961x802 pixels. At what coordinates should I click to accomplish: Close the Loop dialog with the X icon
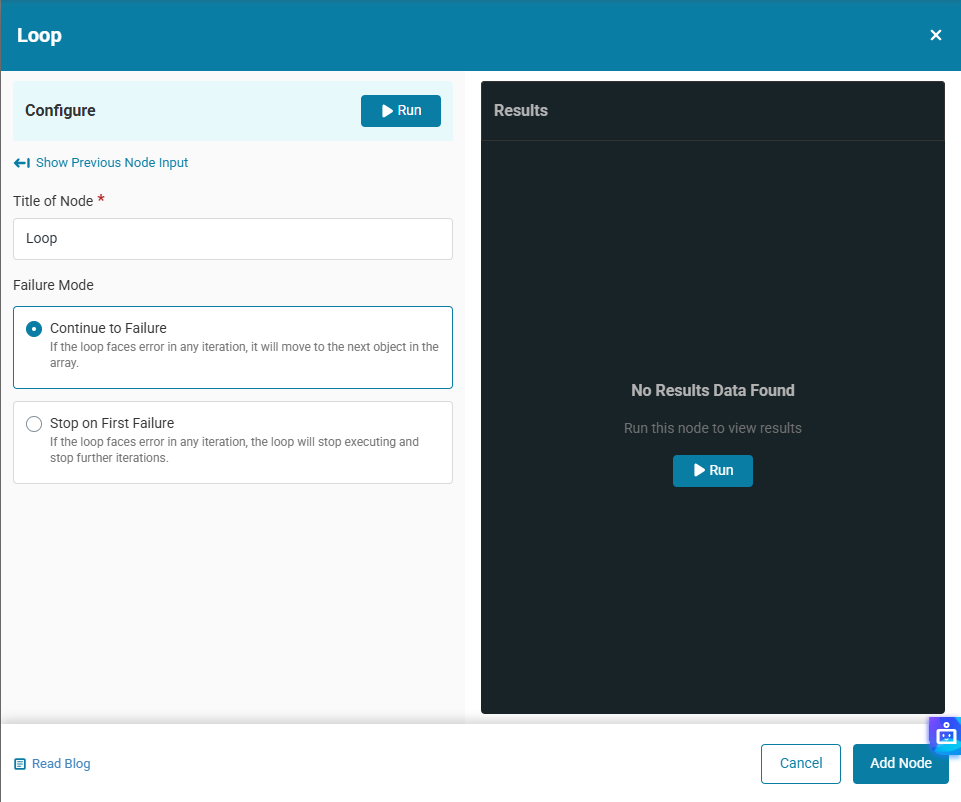pyautogui.click(x=936, y=35)
